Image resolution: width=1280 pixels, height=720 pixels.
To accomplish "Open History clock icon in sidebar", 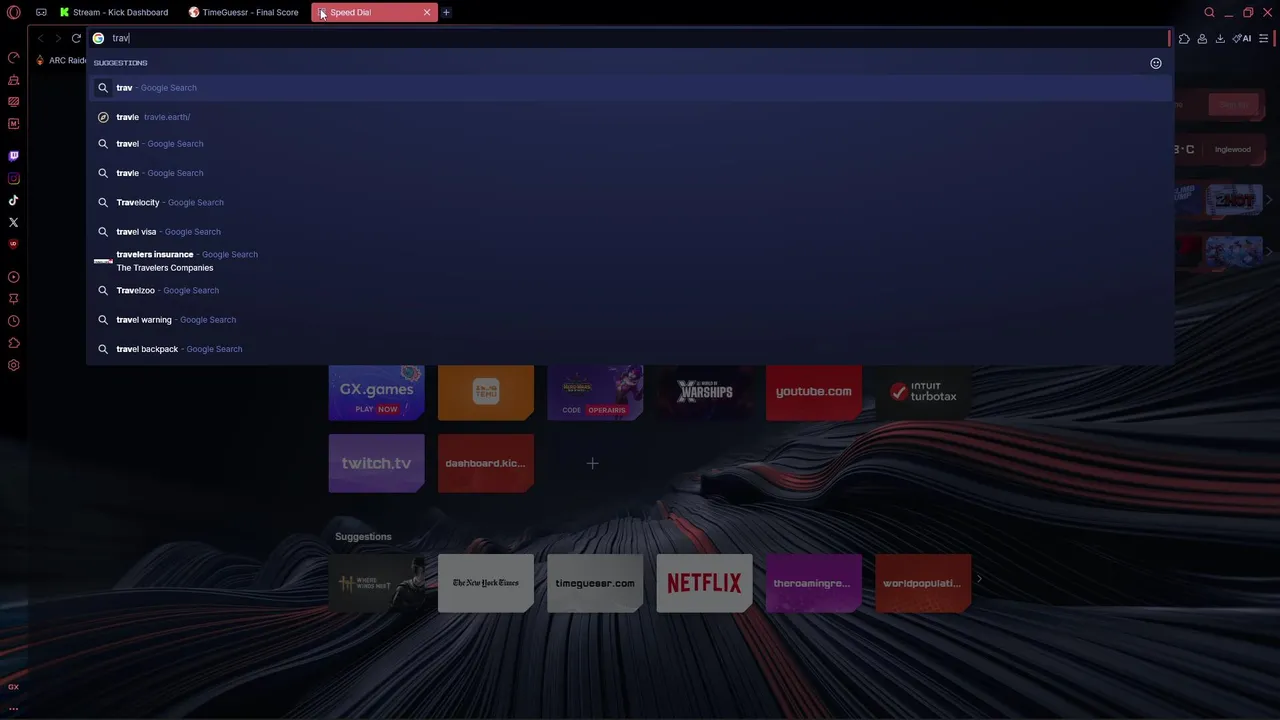I will tap(13, 321).
